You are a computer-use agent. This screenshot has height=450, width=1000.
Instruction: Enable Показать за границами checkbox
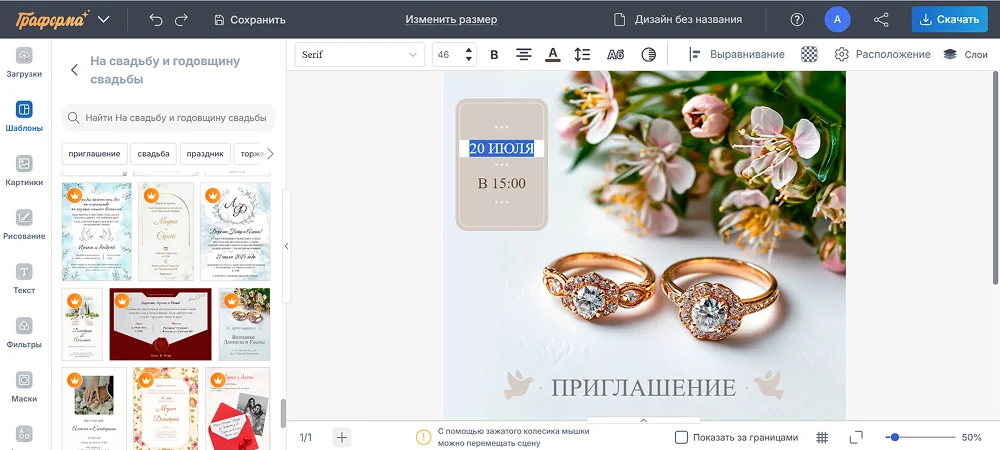(x=681, y=437)
